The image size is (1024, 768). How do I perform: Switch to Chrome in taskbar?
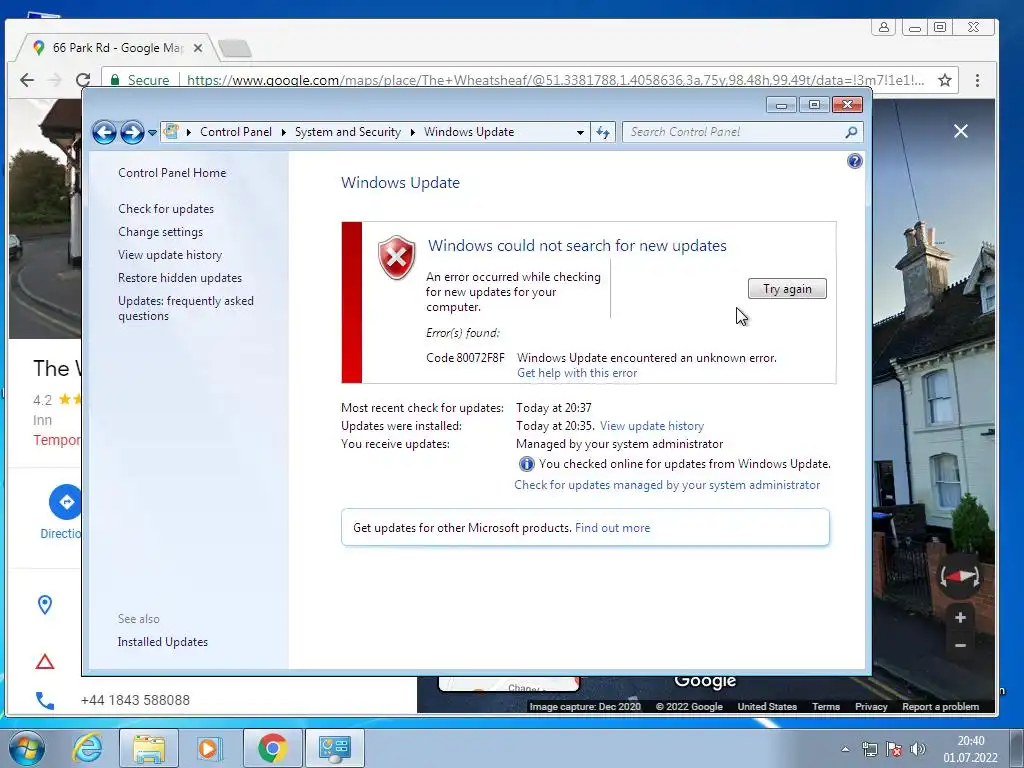pyautogui.click(x=272, y=748)
